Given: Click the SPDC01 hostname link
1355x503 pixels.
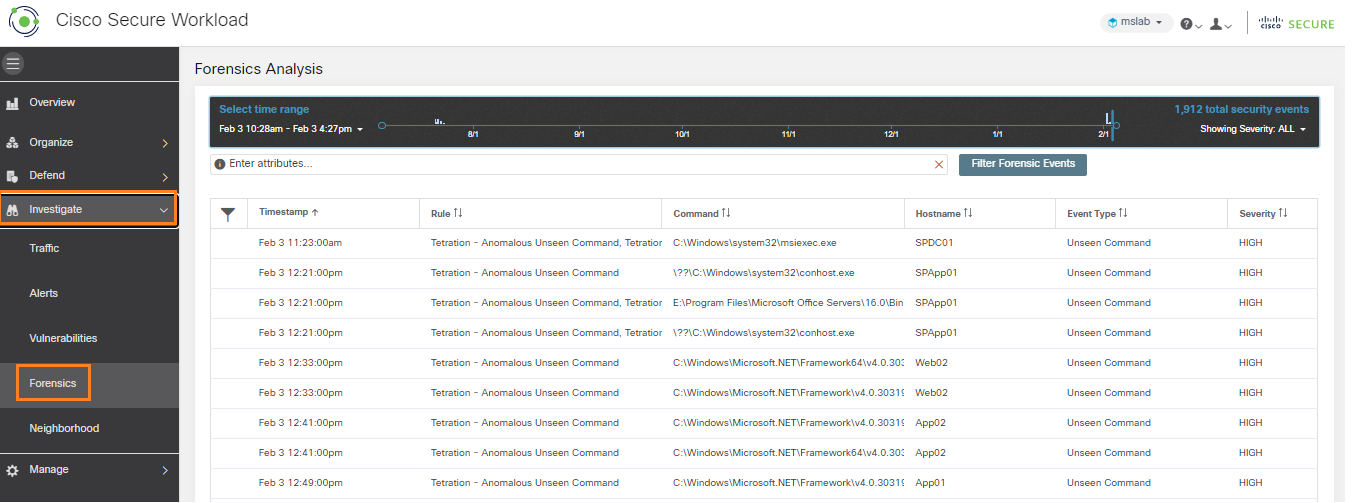Looking at the screenshot, I should pos(936,243).
